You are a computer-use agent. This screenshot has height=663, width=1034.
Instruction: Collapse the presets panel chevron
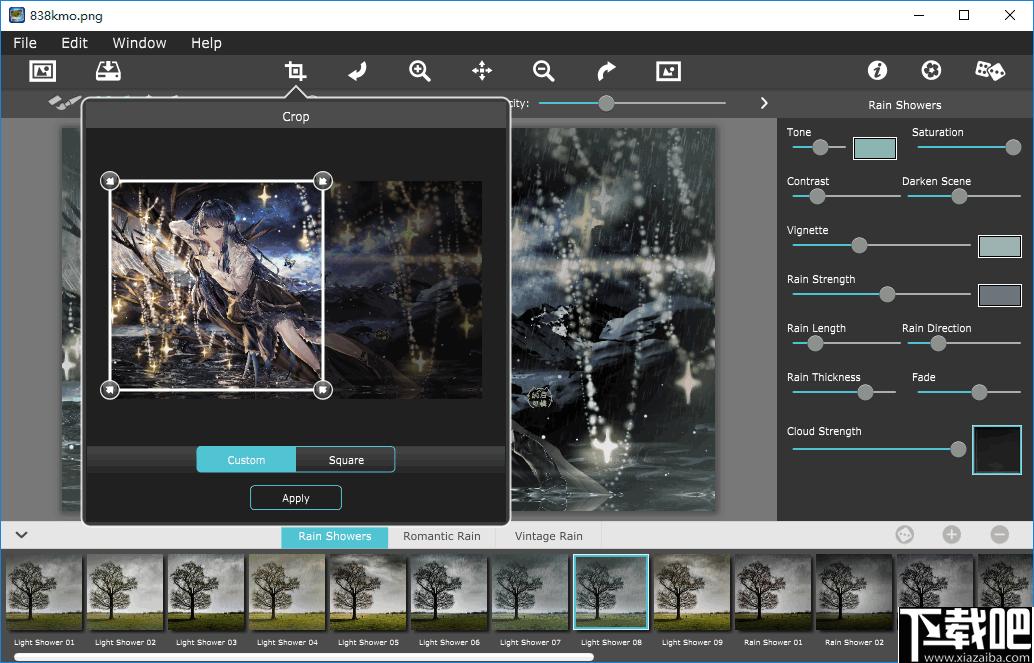22,534
